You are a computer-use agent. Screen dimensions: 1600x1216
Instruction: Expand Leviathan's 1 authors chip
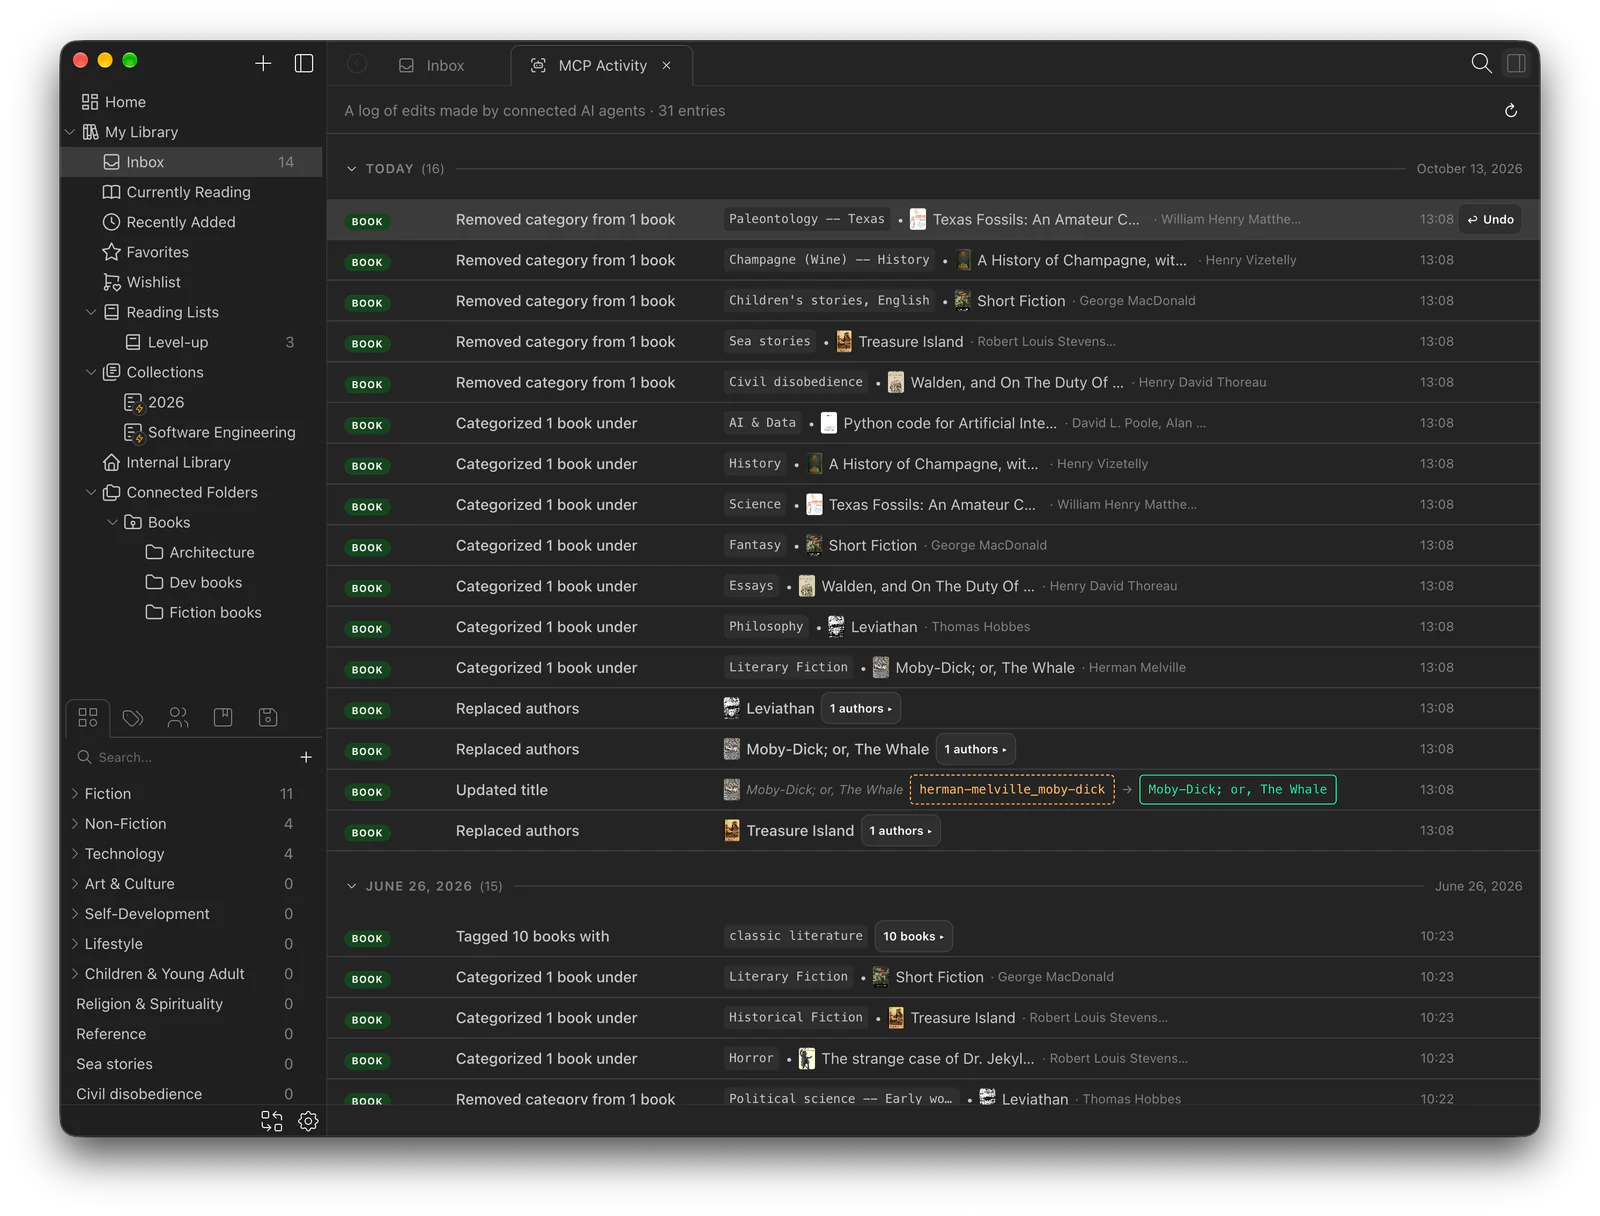(861, 708)
